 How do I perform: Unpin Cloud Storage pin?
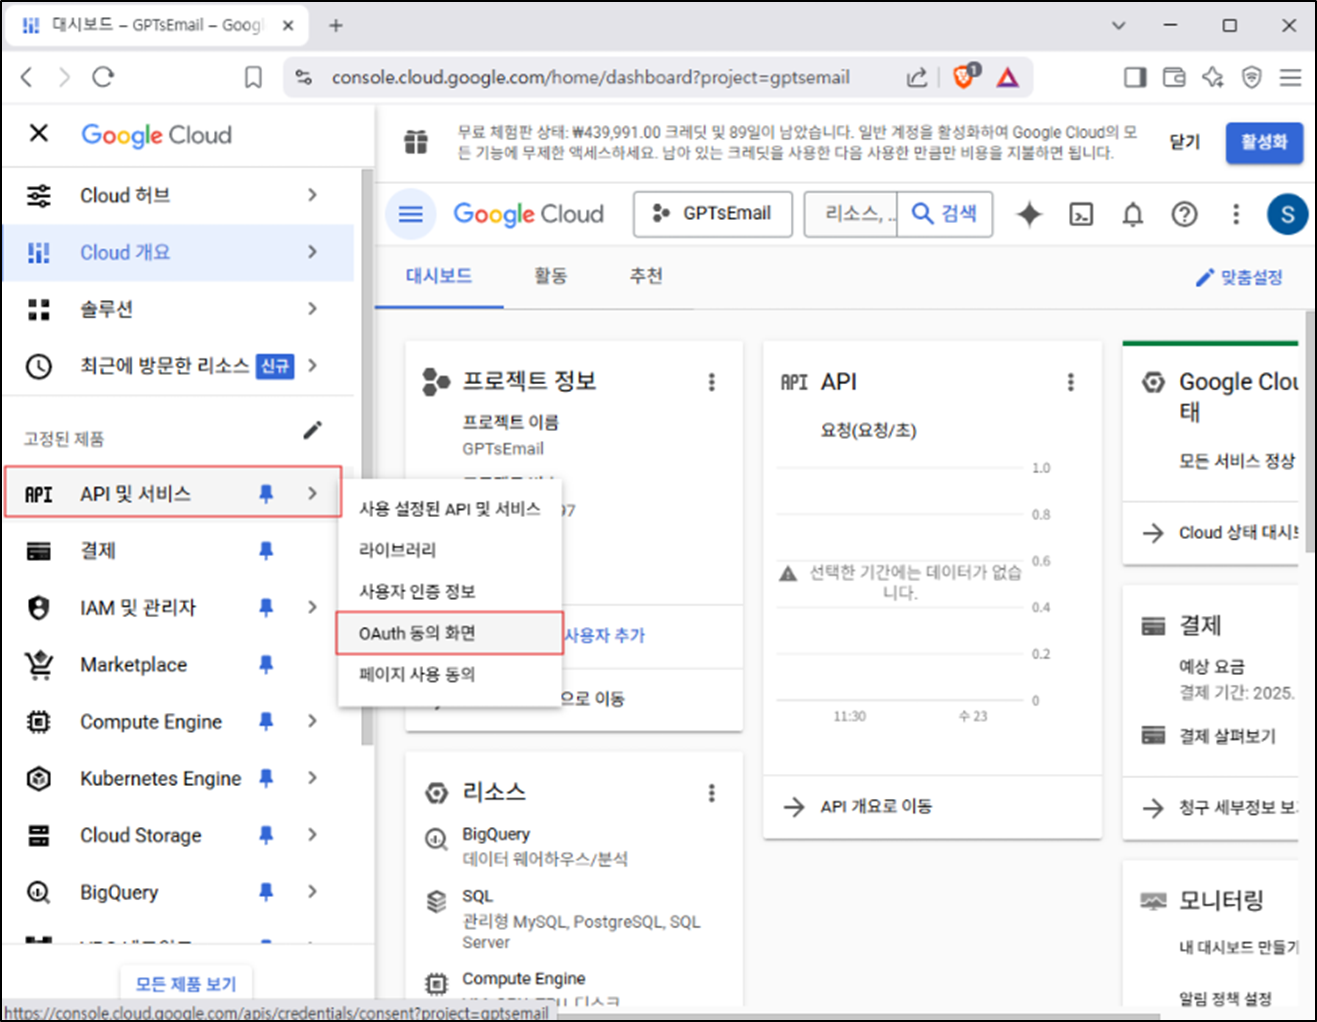tap(266, 835)
